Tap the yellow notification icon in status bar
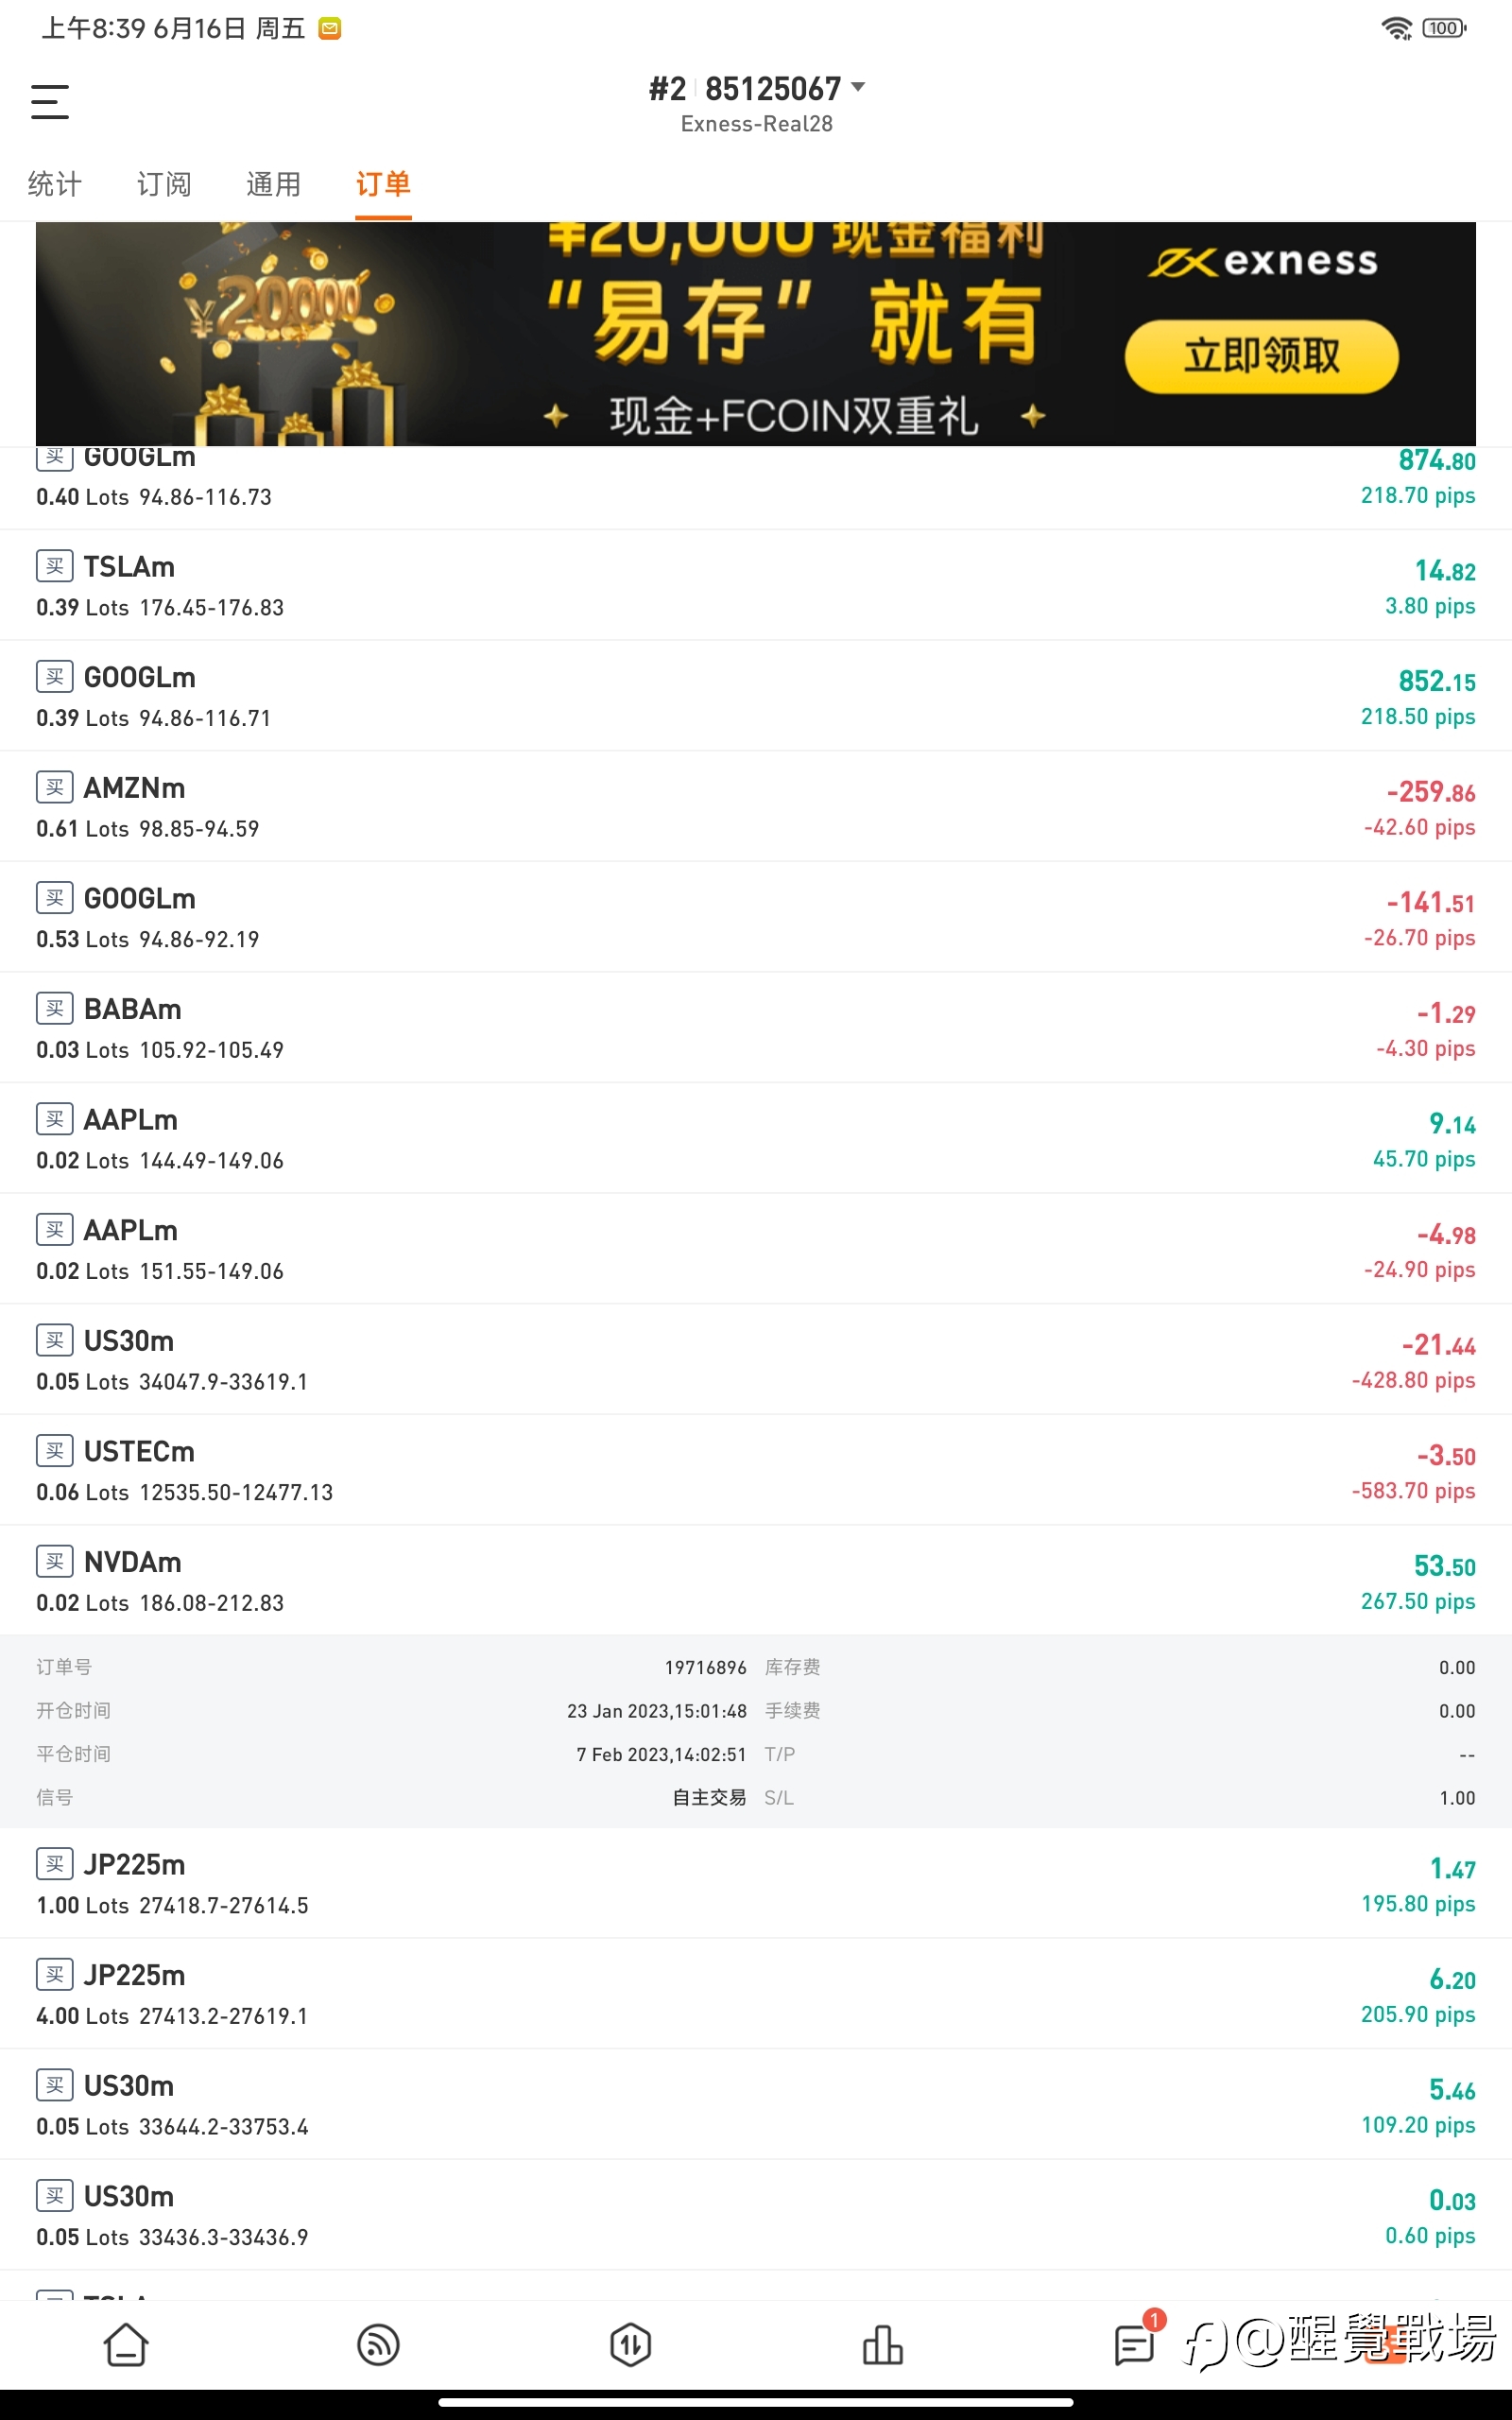Viewport: 1512px width, 2420px height. 330,29
